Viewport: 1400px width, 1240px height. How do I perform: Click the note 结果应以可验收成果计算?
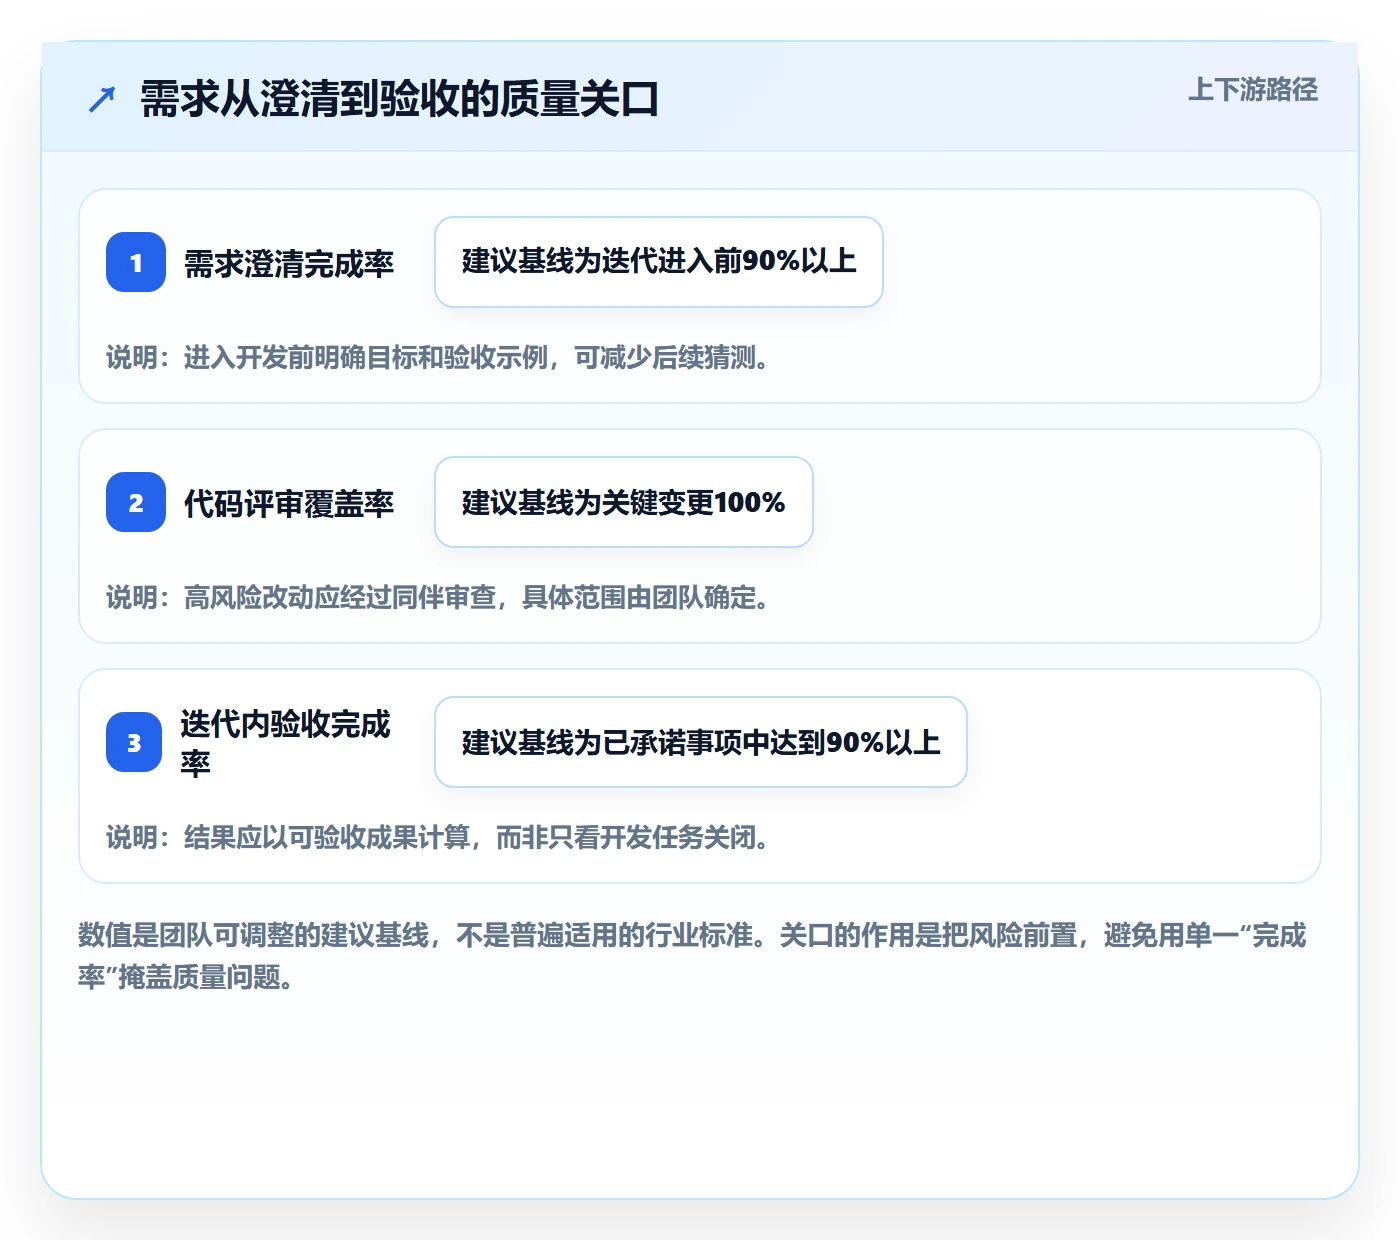(x=438, y=837)
